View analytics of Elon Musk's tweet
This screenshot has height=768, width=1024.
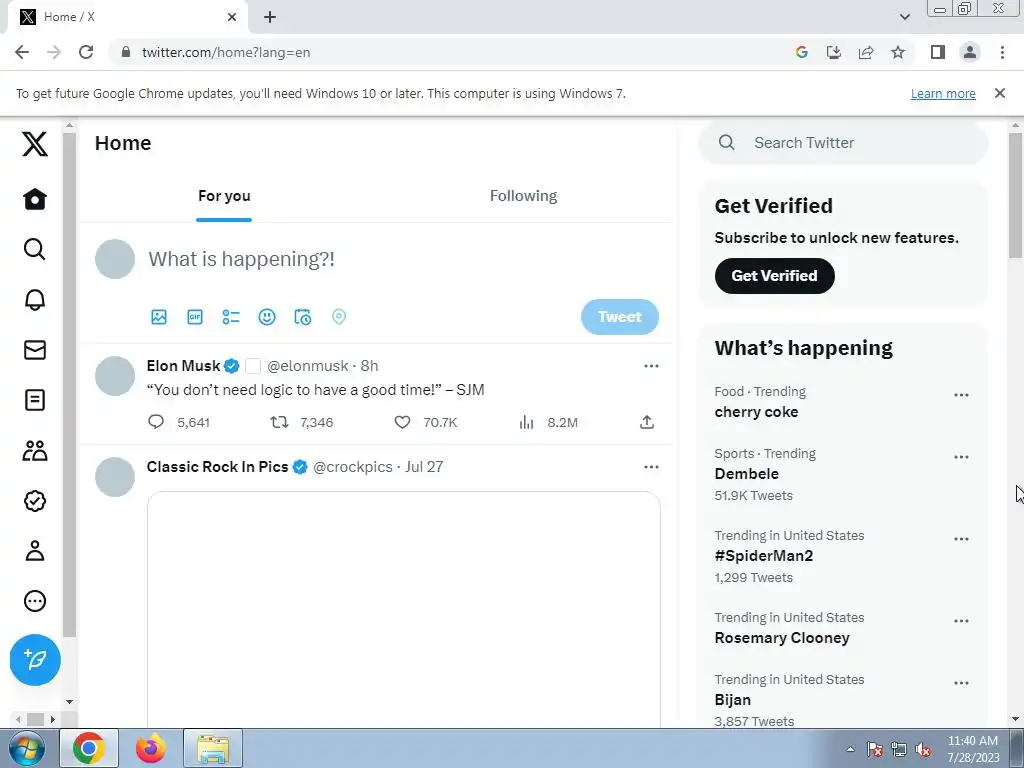(x=526, y=422)
